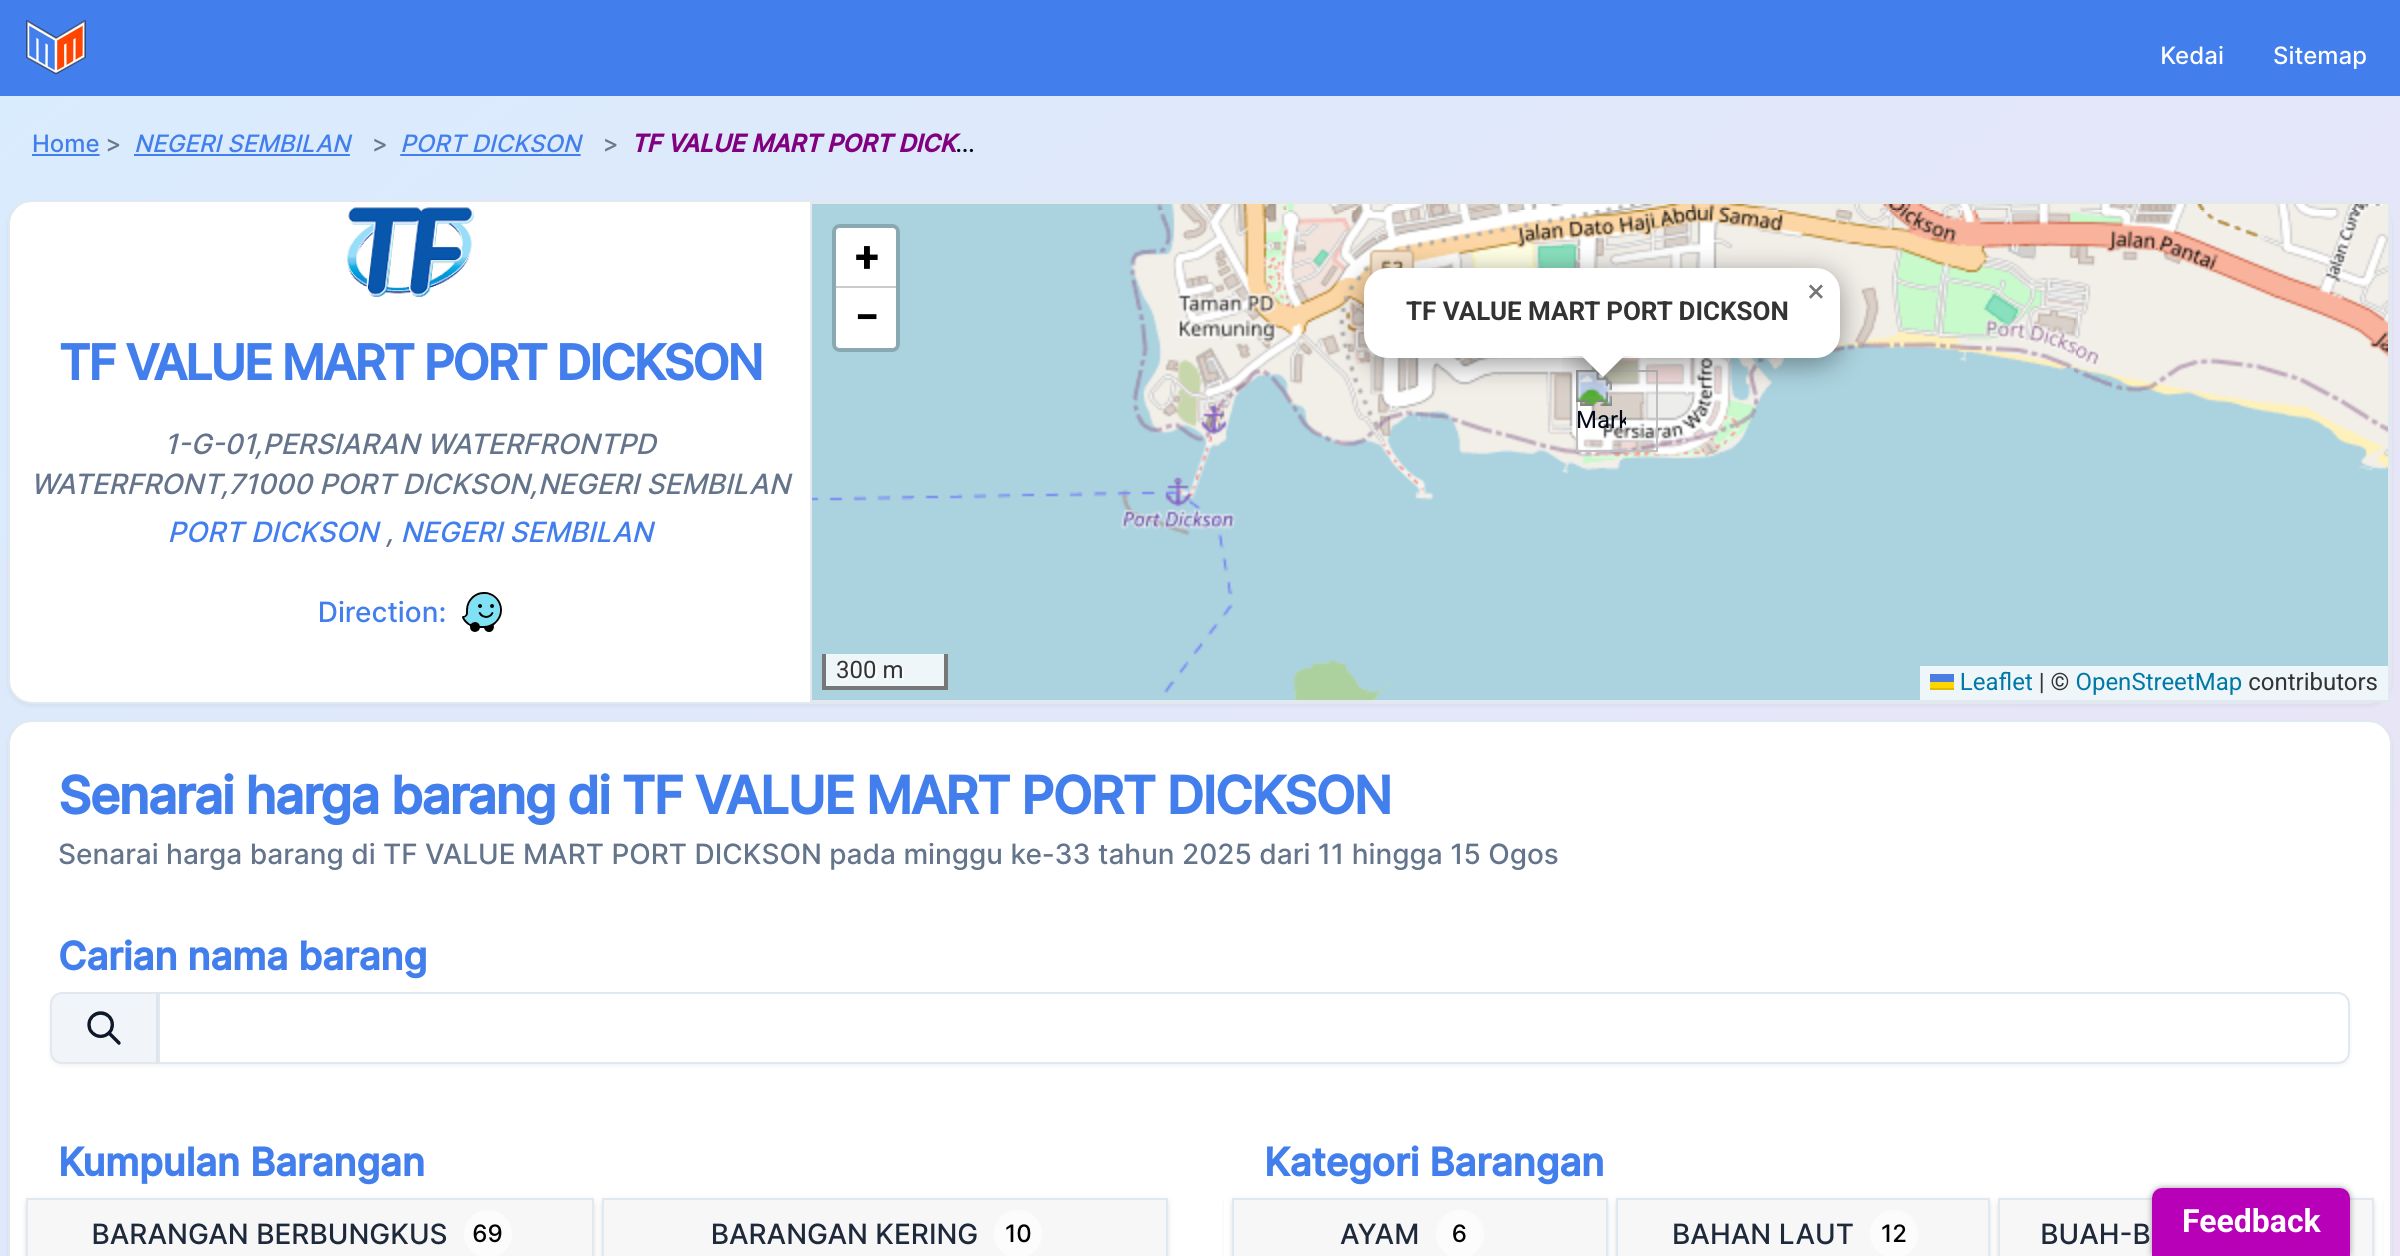Open the Sitemap menu item
The width and height of the screenshot is (2400, 1256).
pos(2319,55)
